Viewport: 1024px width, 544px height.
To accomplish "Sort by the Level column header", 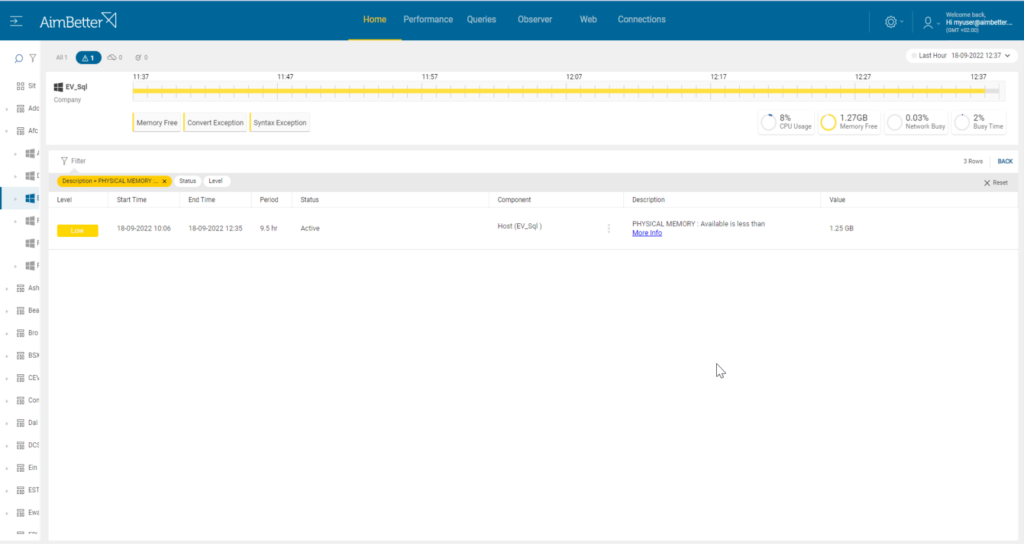I will (x=64, y=200).
